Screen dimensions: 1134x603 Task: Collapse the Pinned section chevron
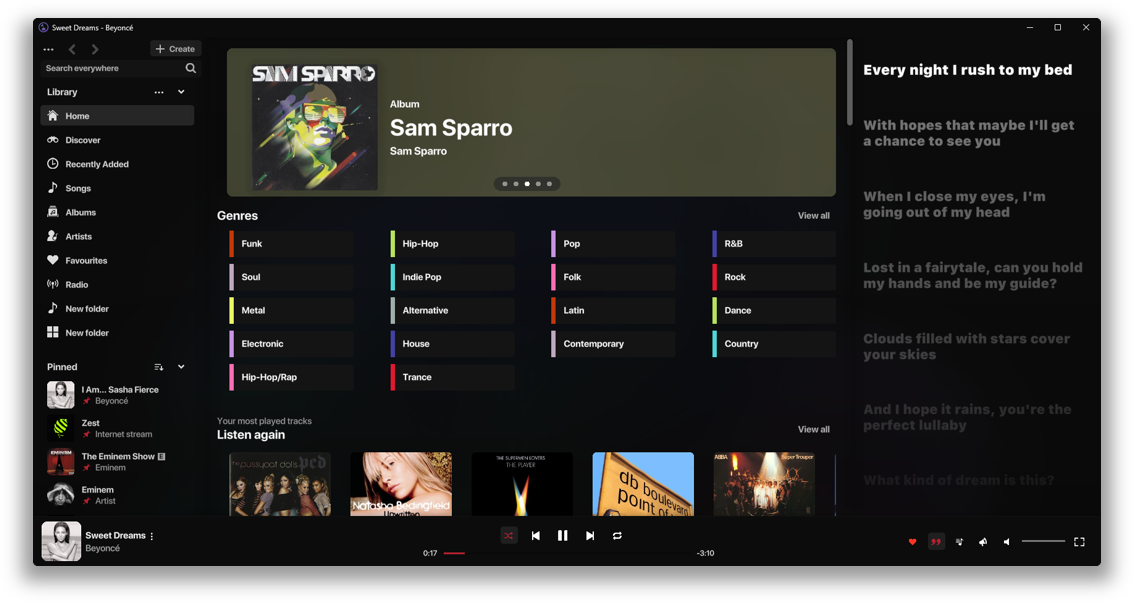pyautogui.click(x=182, y=367)
